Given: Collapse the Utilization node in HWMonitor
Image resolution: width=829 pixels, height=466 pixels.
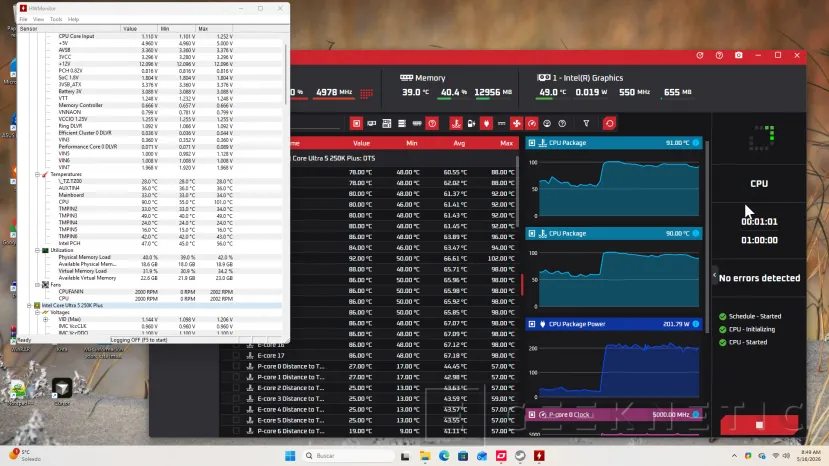Looking at the screenshot, I should click(x=38, y=250).
